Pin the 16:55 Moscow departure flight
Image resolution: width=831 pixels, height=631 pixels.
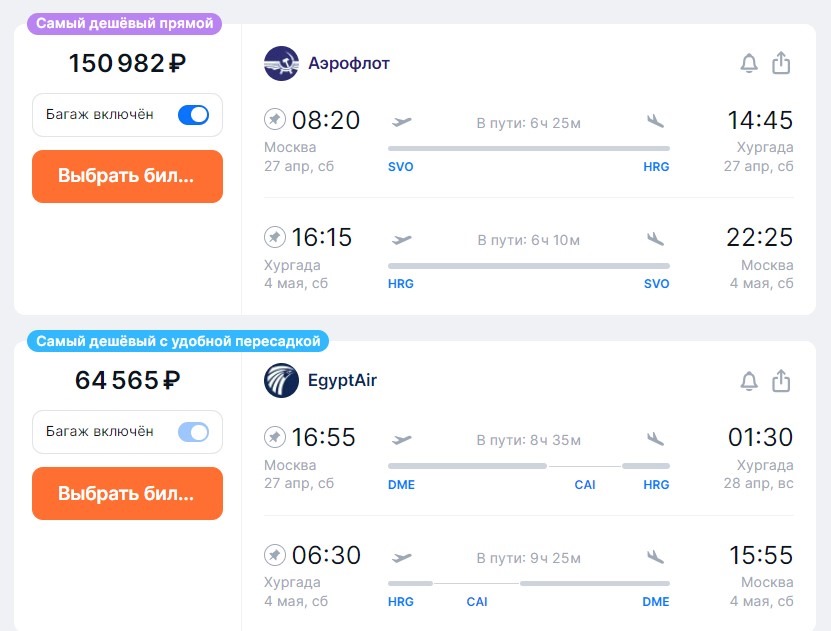[275, 437]
